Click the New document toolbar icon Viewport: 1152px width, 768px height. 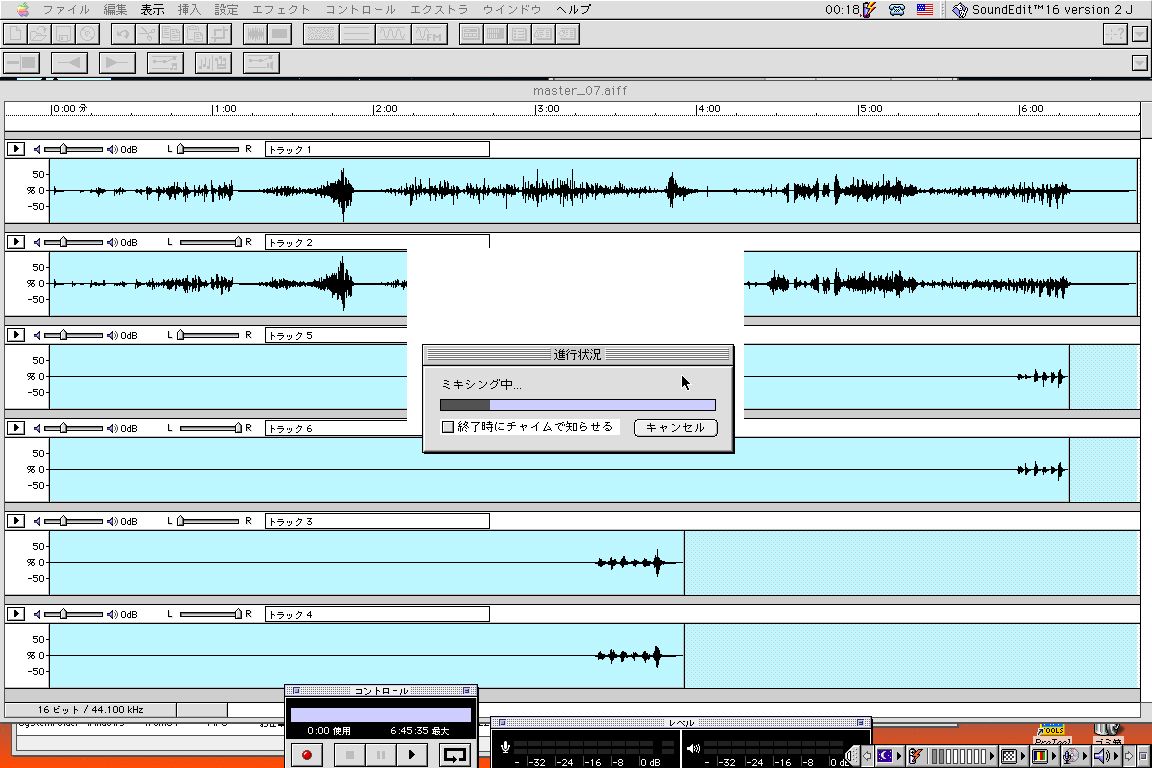[15, 34]
